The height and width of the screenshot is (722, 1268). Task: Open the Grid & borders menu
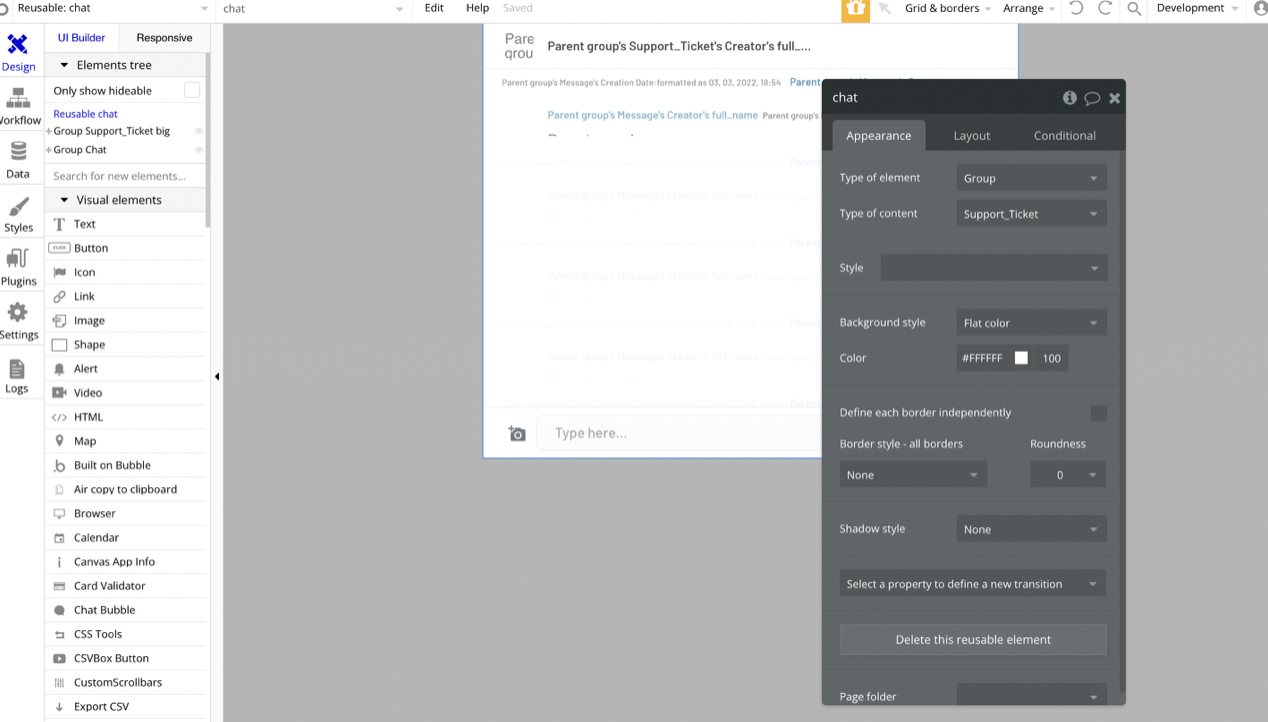[948, 8]
